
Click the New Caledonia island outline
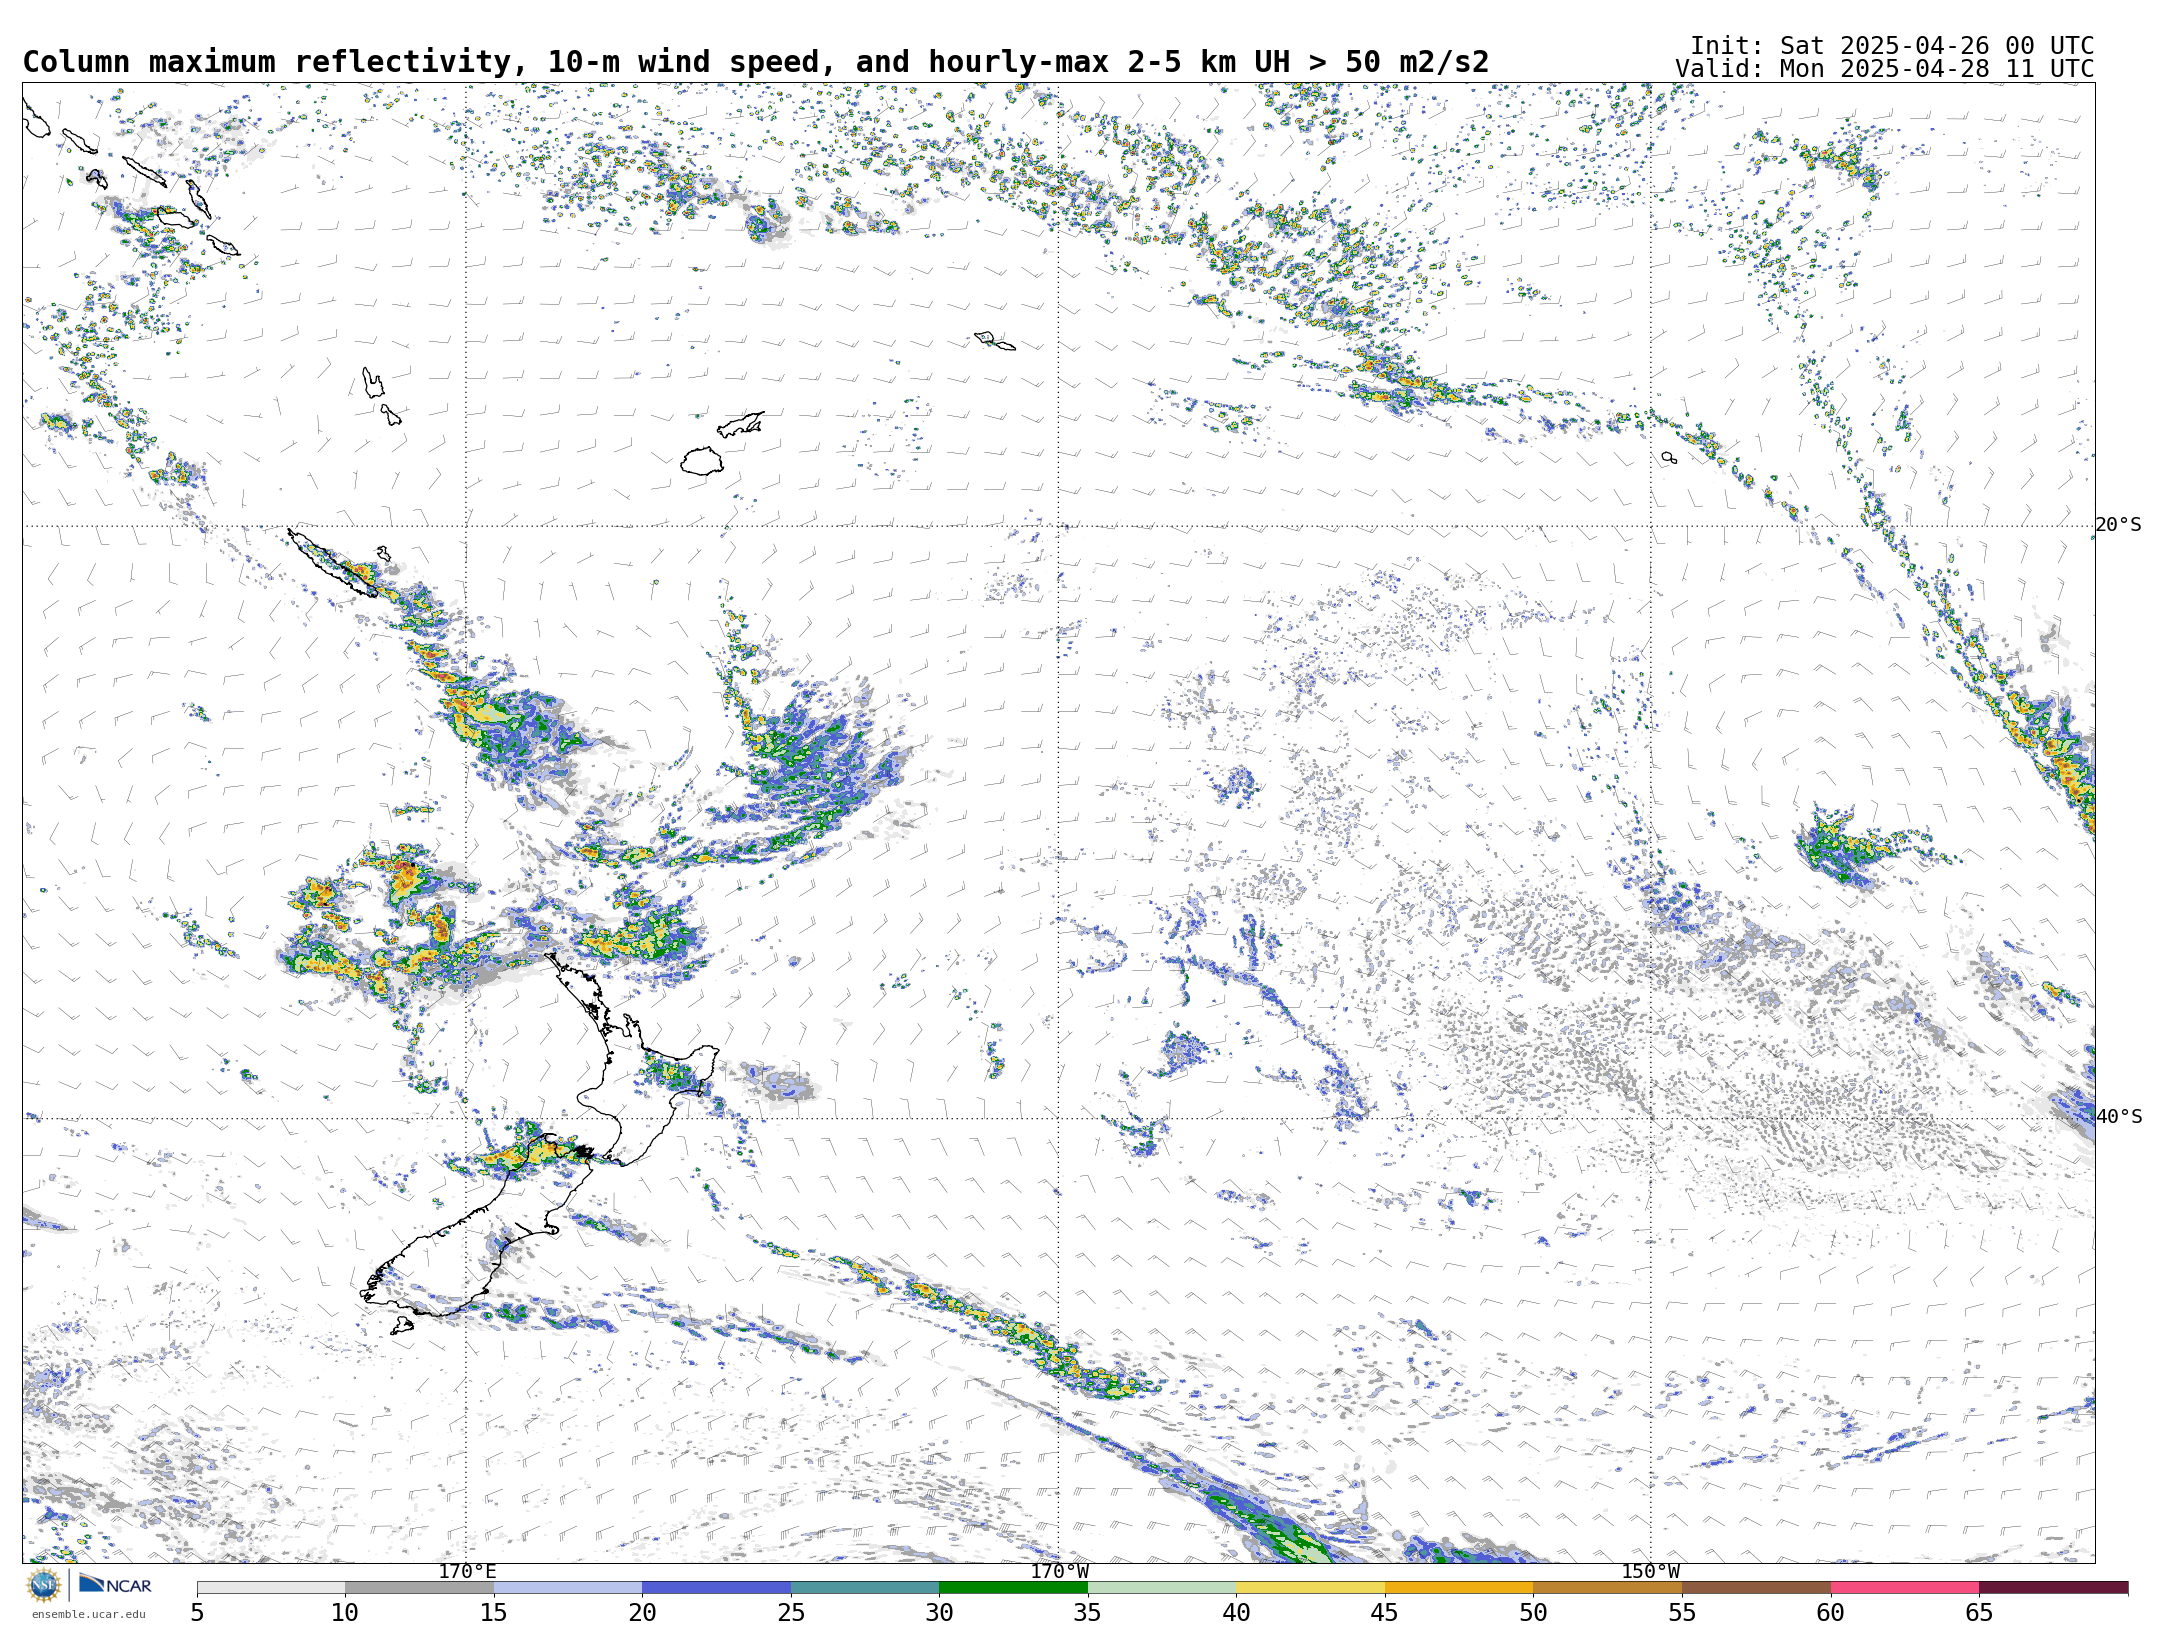coord(333,563)
